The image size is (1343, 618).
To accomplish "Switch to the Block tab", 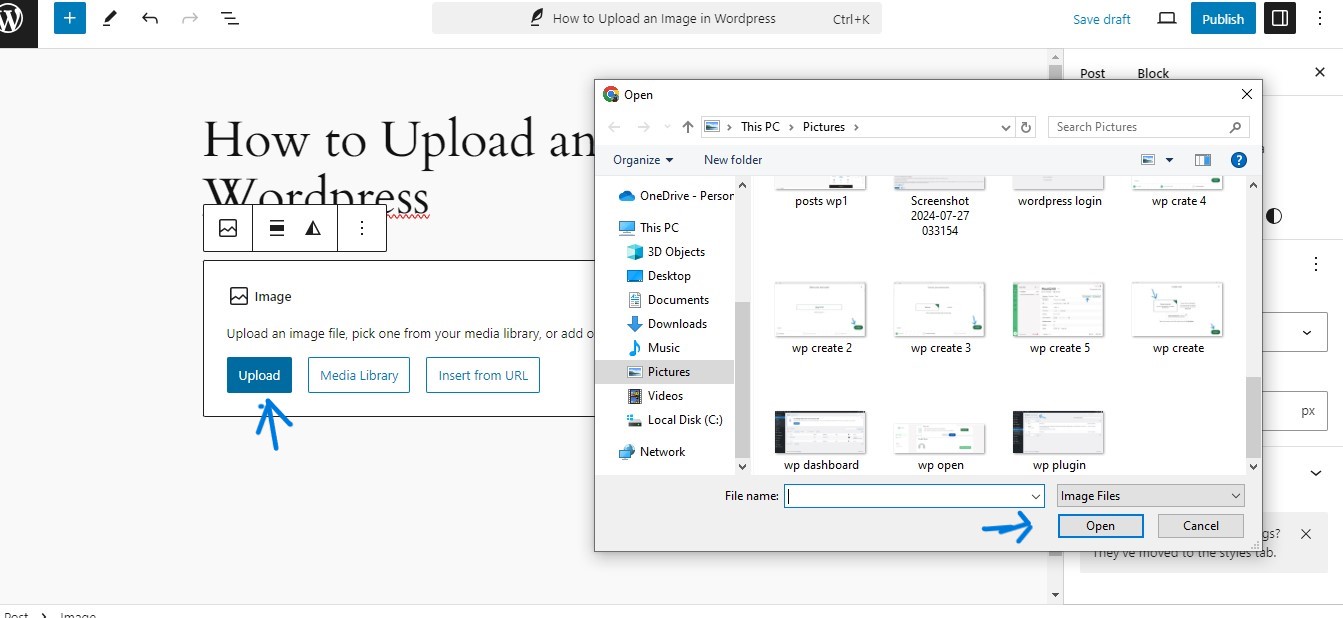I will 1153,73.
